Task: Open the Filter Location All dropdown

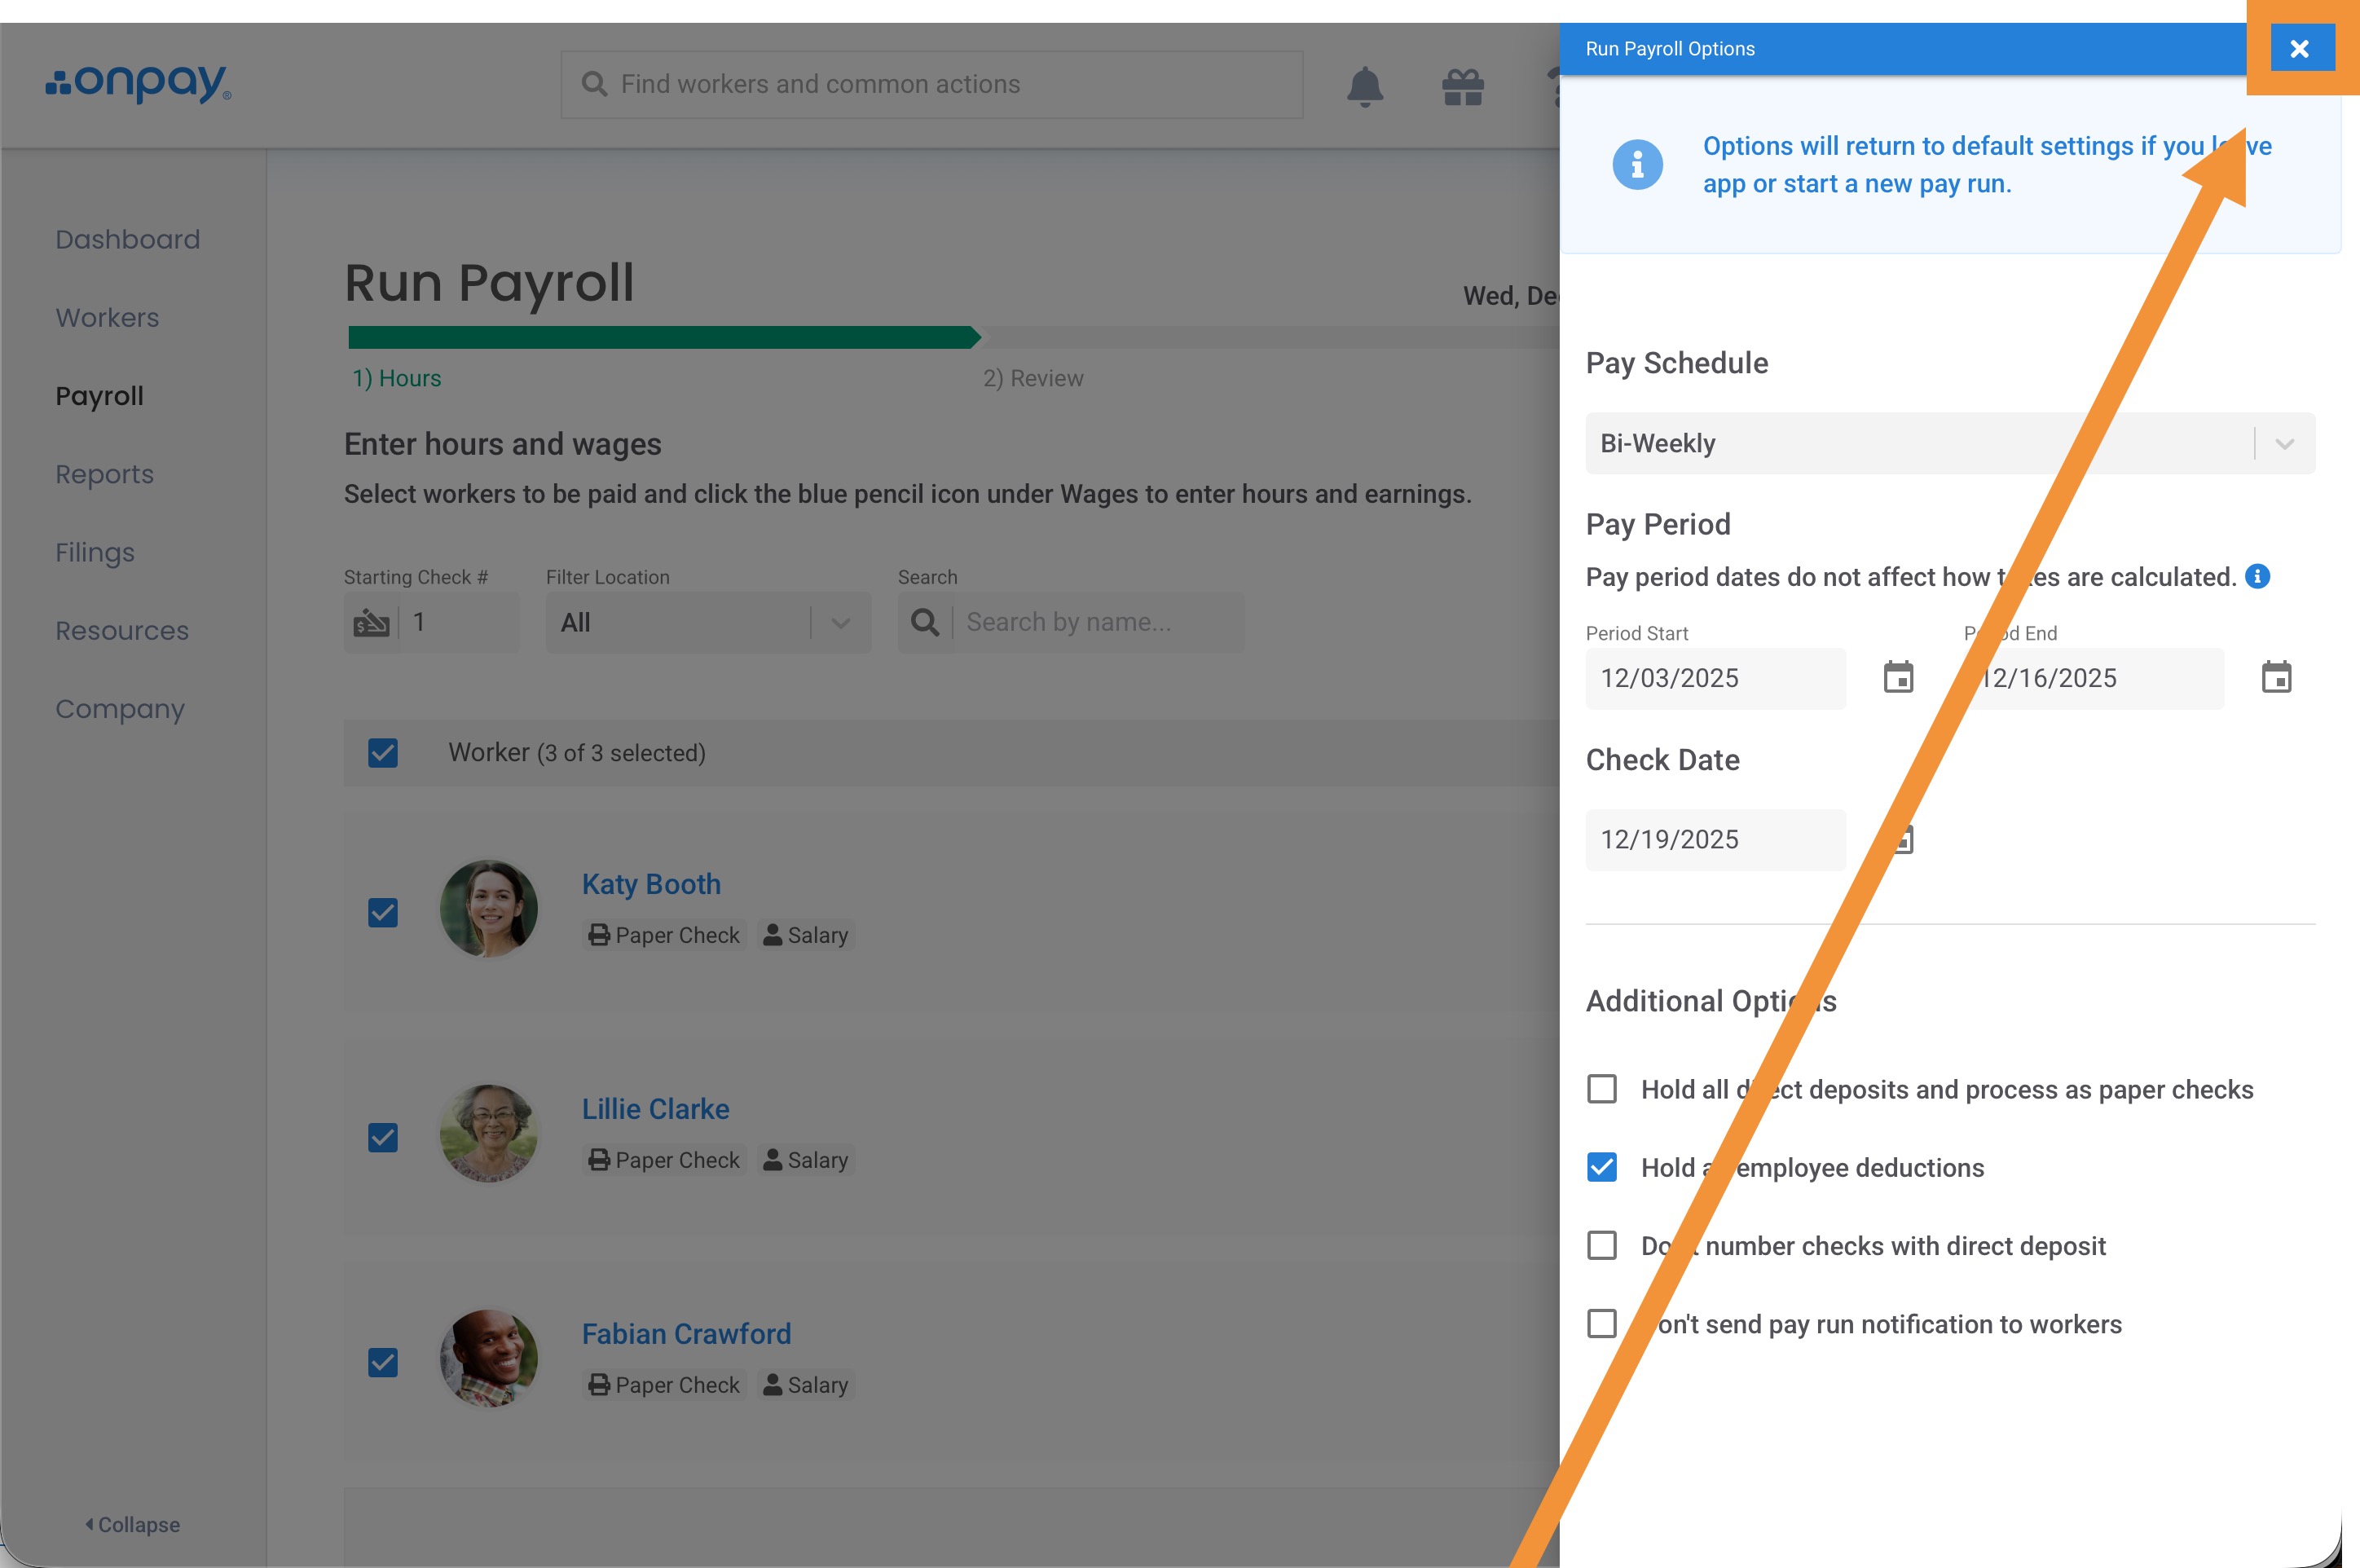Action: point(707,622)
